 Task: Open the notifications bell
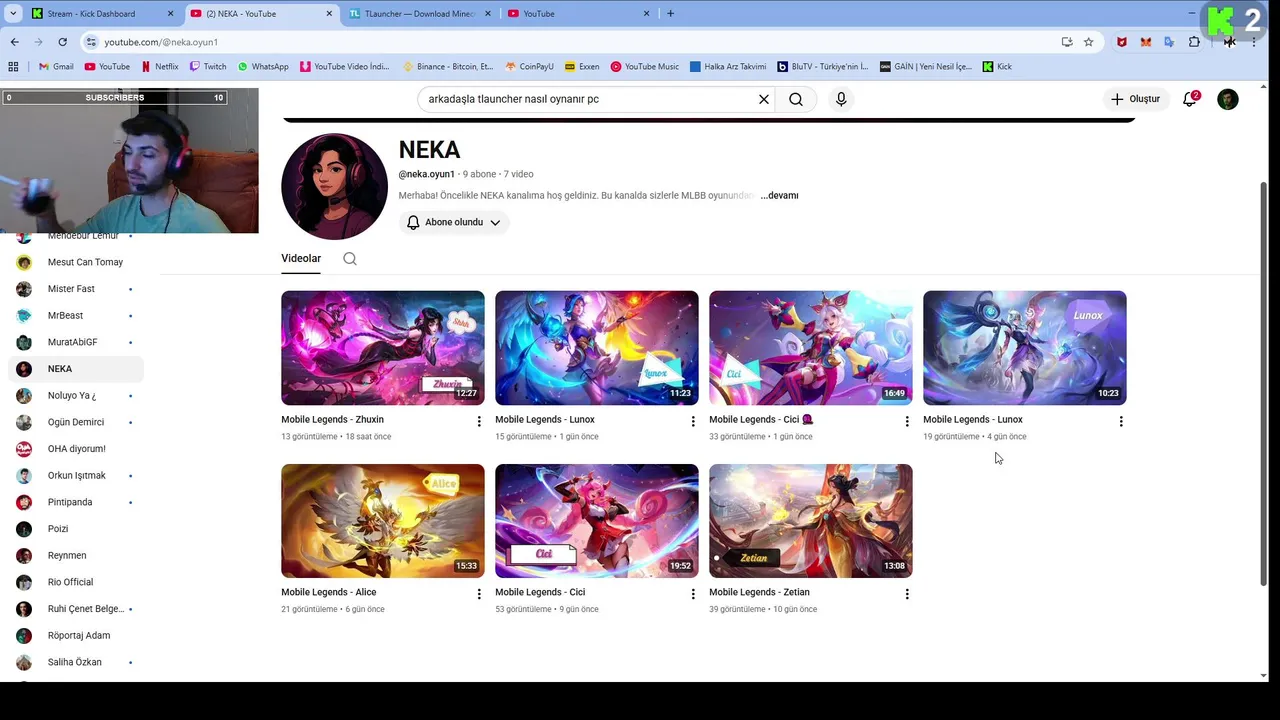(x=1190, y=99)
